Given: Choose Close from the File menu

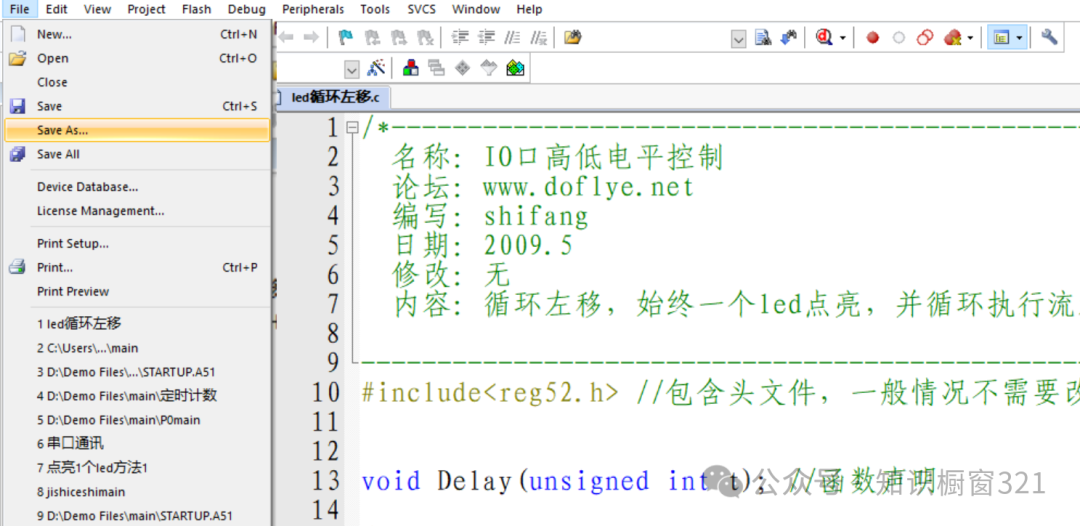Looking at the screenshot, I should coord(137,82).
